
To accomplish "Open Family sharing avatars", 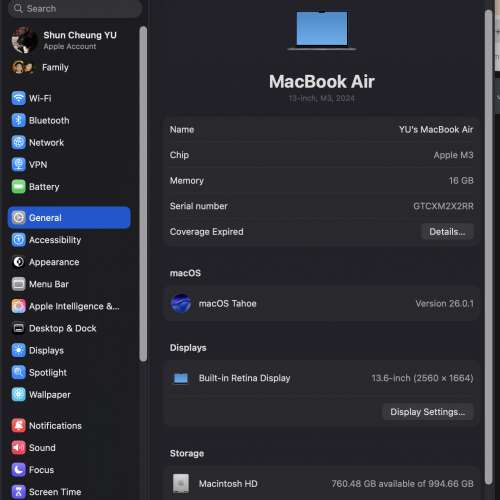I will point(22,67).
